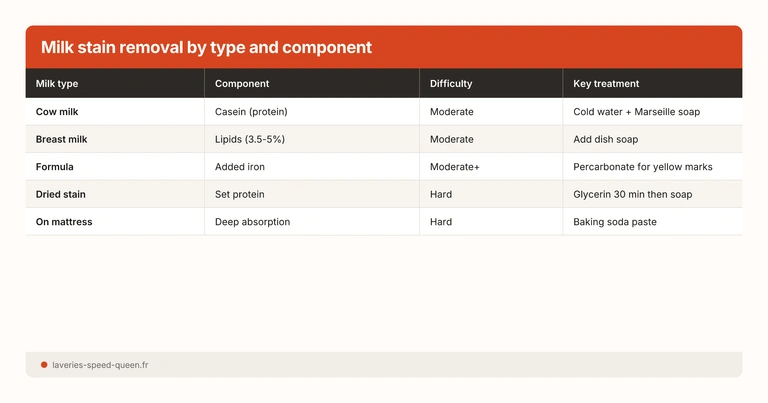Screen dimensions: 768x403
Task: Click the "Milk type" column header
Action: click(57, 84)
